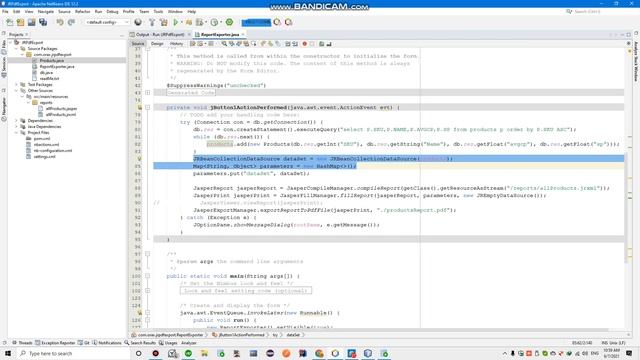Open the Run menu
Image resolution: width=640 pixels, height=360 pixels.
[98, 11]
